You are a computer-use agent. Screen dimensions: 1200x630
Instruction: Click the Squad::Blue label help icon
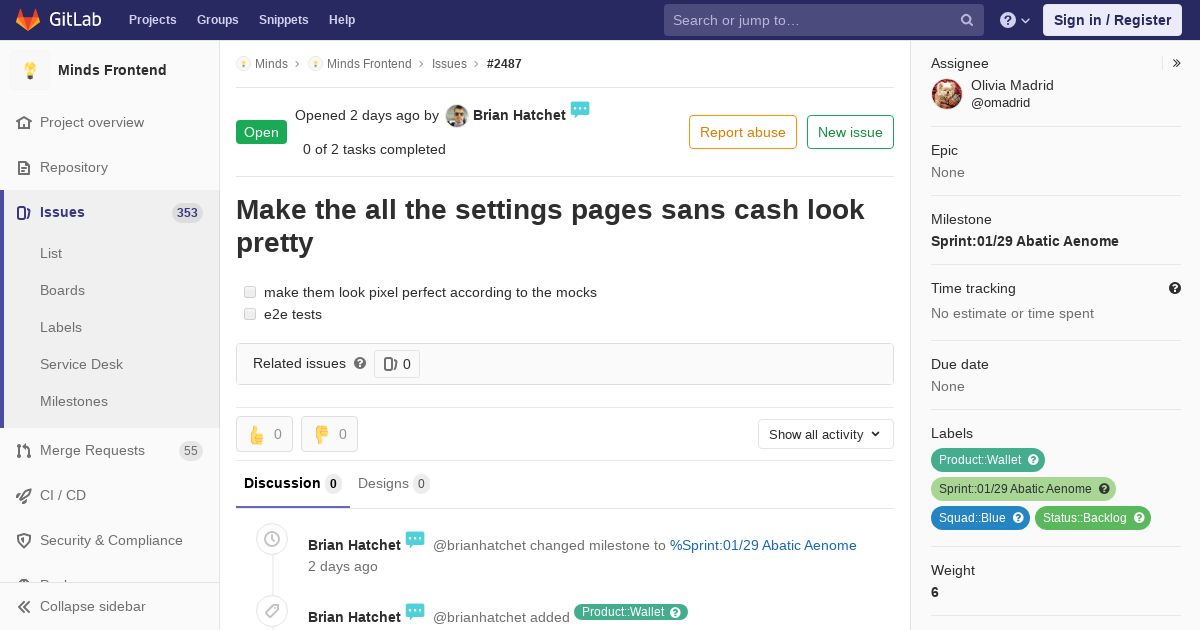coord(1018,518)
